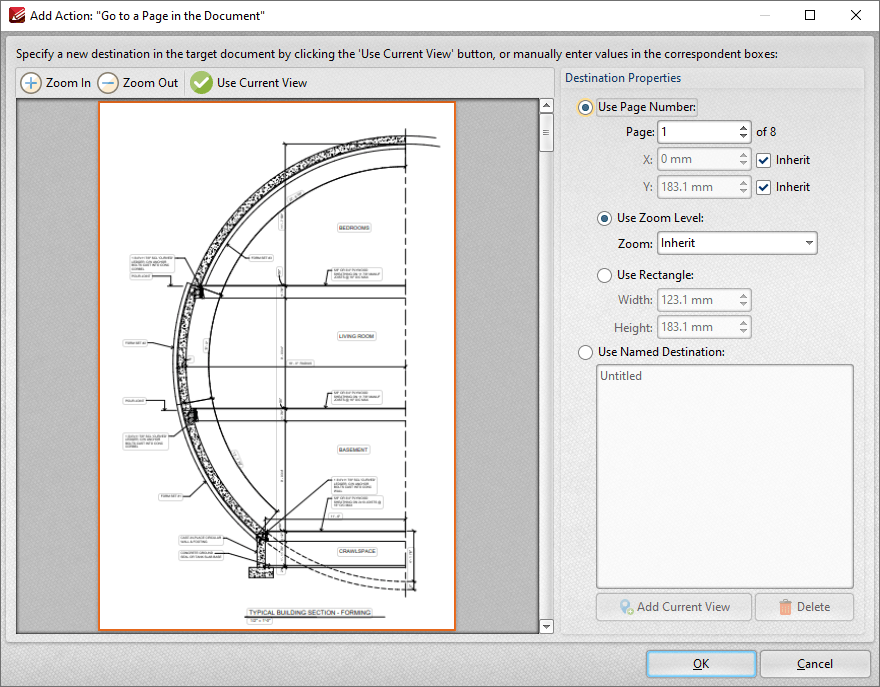Cancel the Add Action dialog
This screenshot has width=880, height=687.
[x=815, y=664]
